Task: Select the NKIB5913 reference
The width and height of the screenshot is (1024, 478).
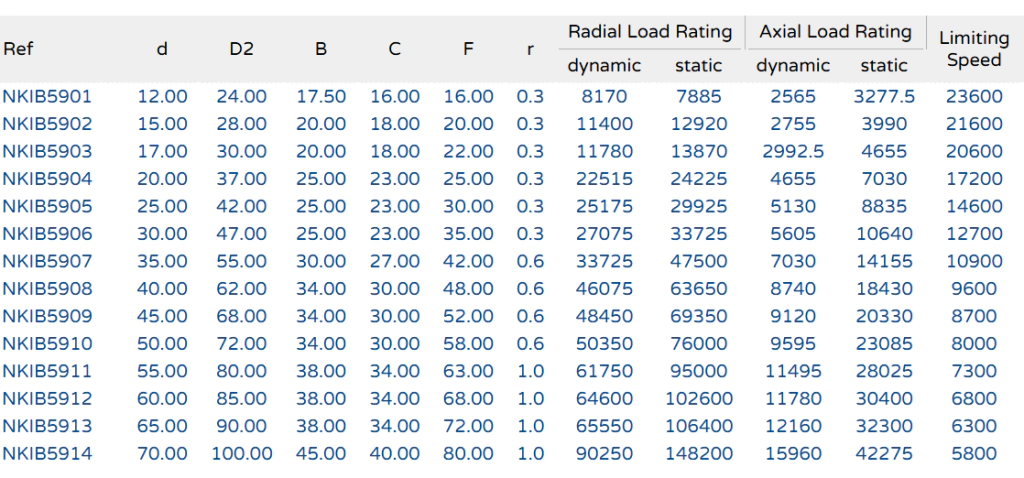Action: [x=47, y=426]
